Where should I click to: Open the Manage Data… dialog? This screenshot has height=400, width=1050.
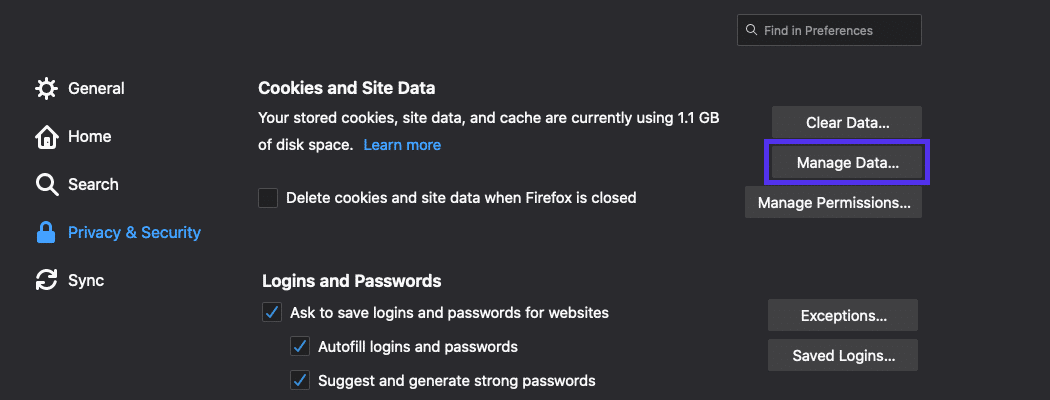pos(847,162)
